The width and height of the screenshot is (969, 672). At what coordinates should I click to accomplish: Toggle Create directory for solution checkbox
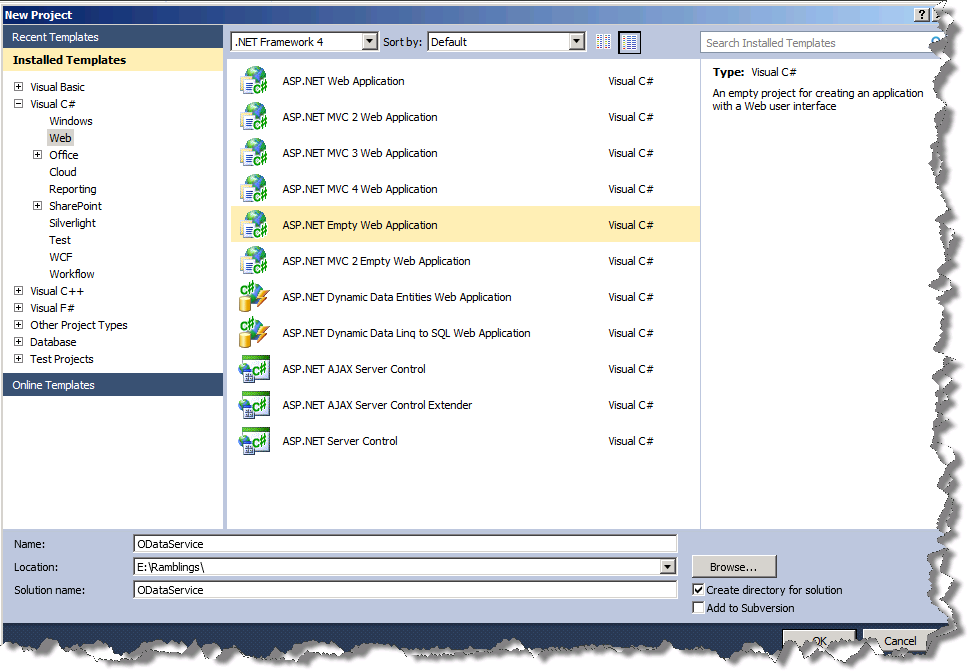coord(698,590)
